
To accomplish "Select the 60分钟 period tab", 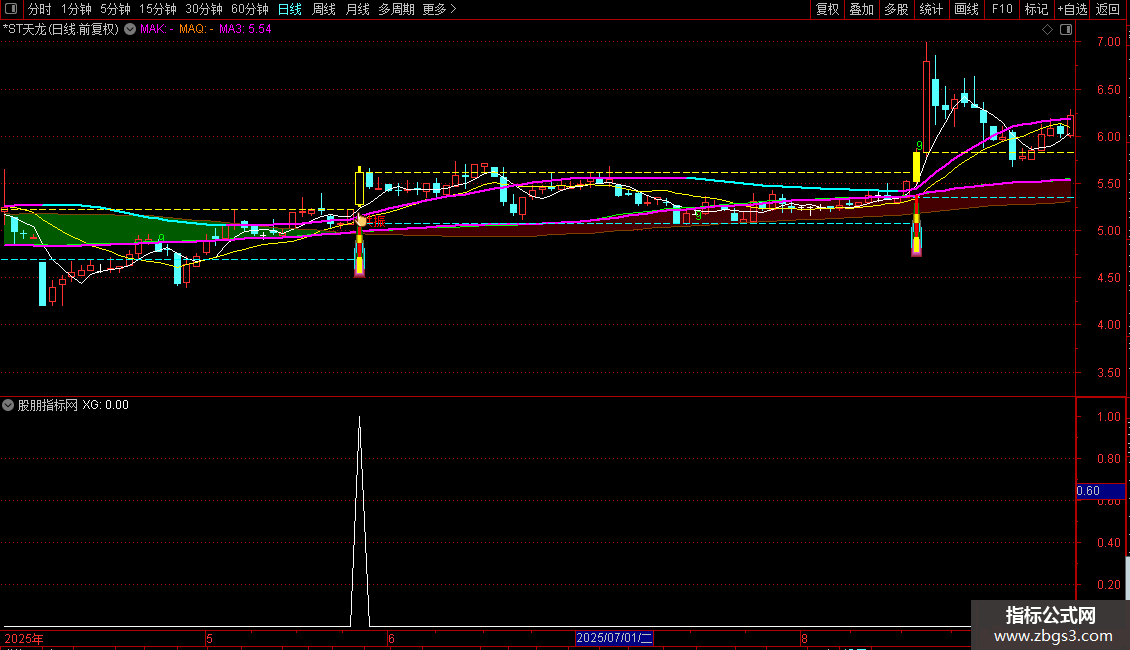I will 249,9.
